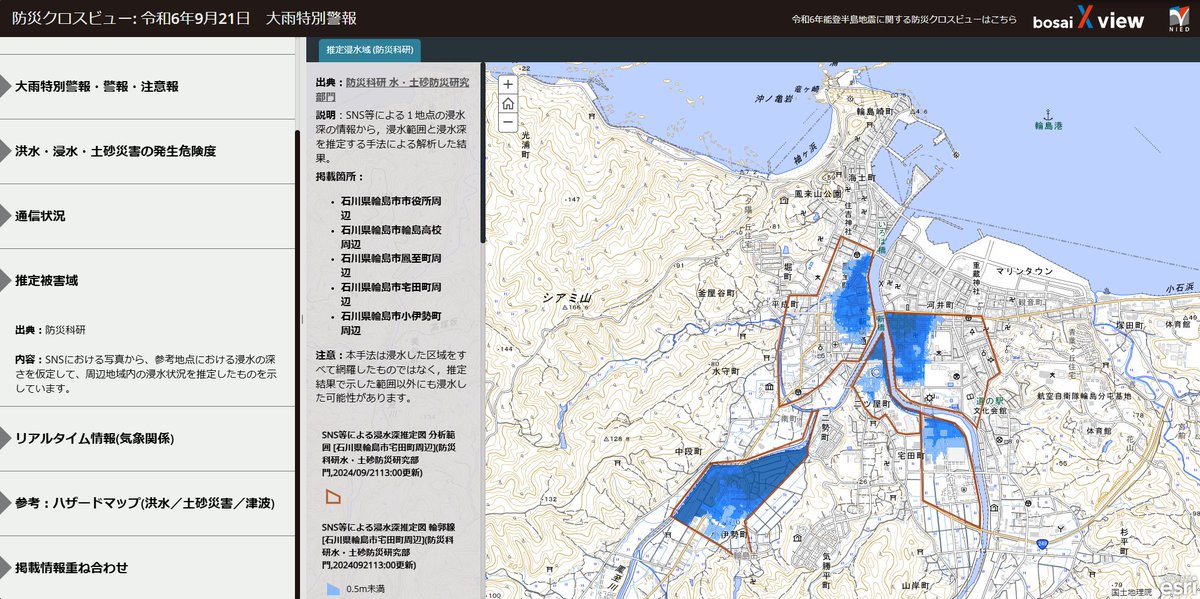Click list item 石川県輪島市鳳至町周辺
Viewport: 1200px width, 599px height.
[391, 265]
